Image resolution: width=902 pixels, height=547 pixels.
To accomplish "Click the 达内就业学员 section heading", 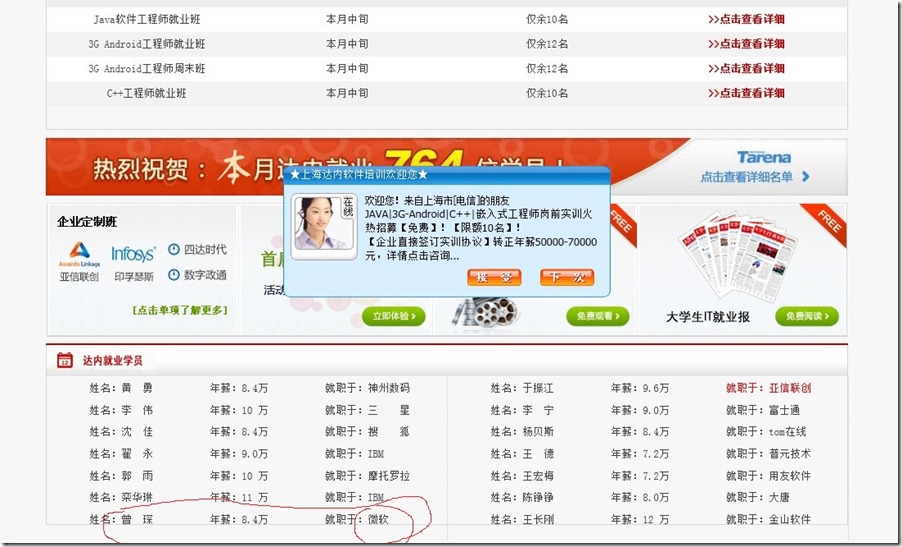I will [113, 361].
